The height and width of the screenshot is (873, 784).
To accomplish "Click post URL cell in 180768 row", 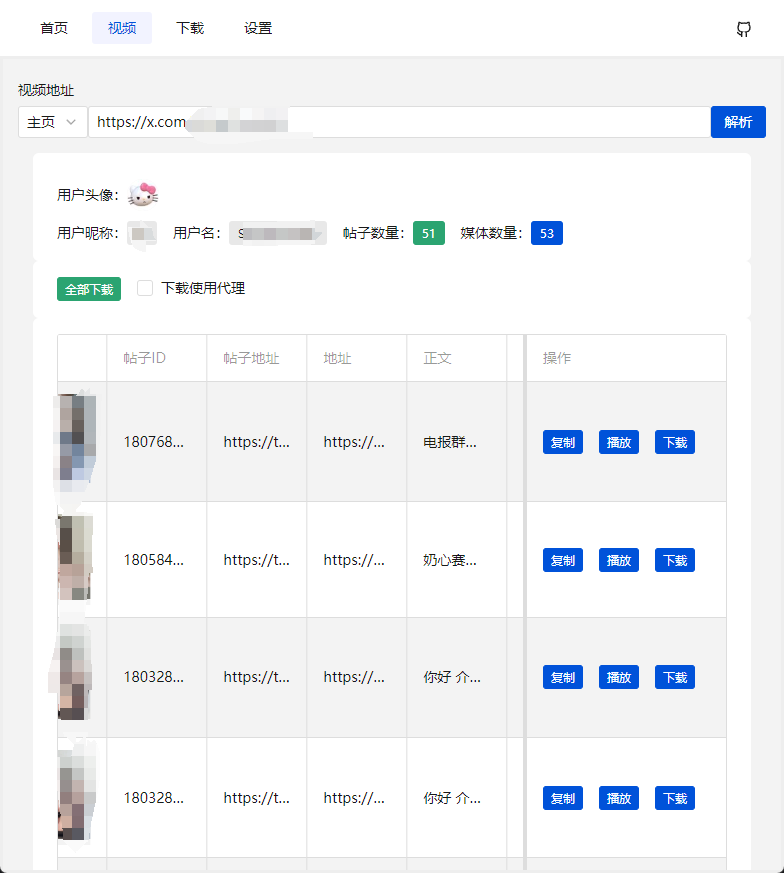I will coord(257,442).
